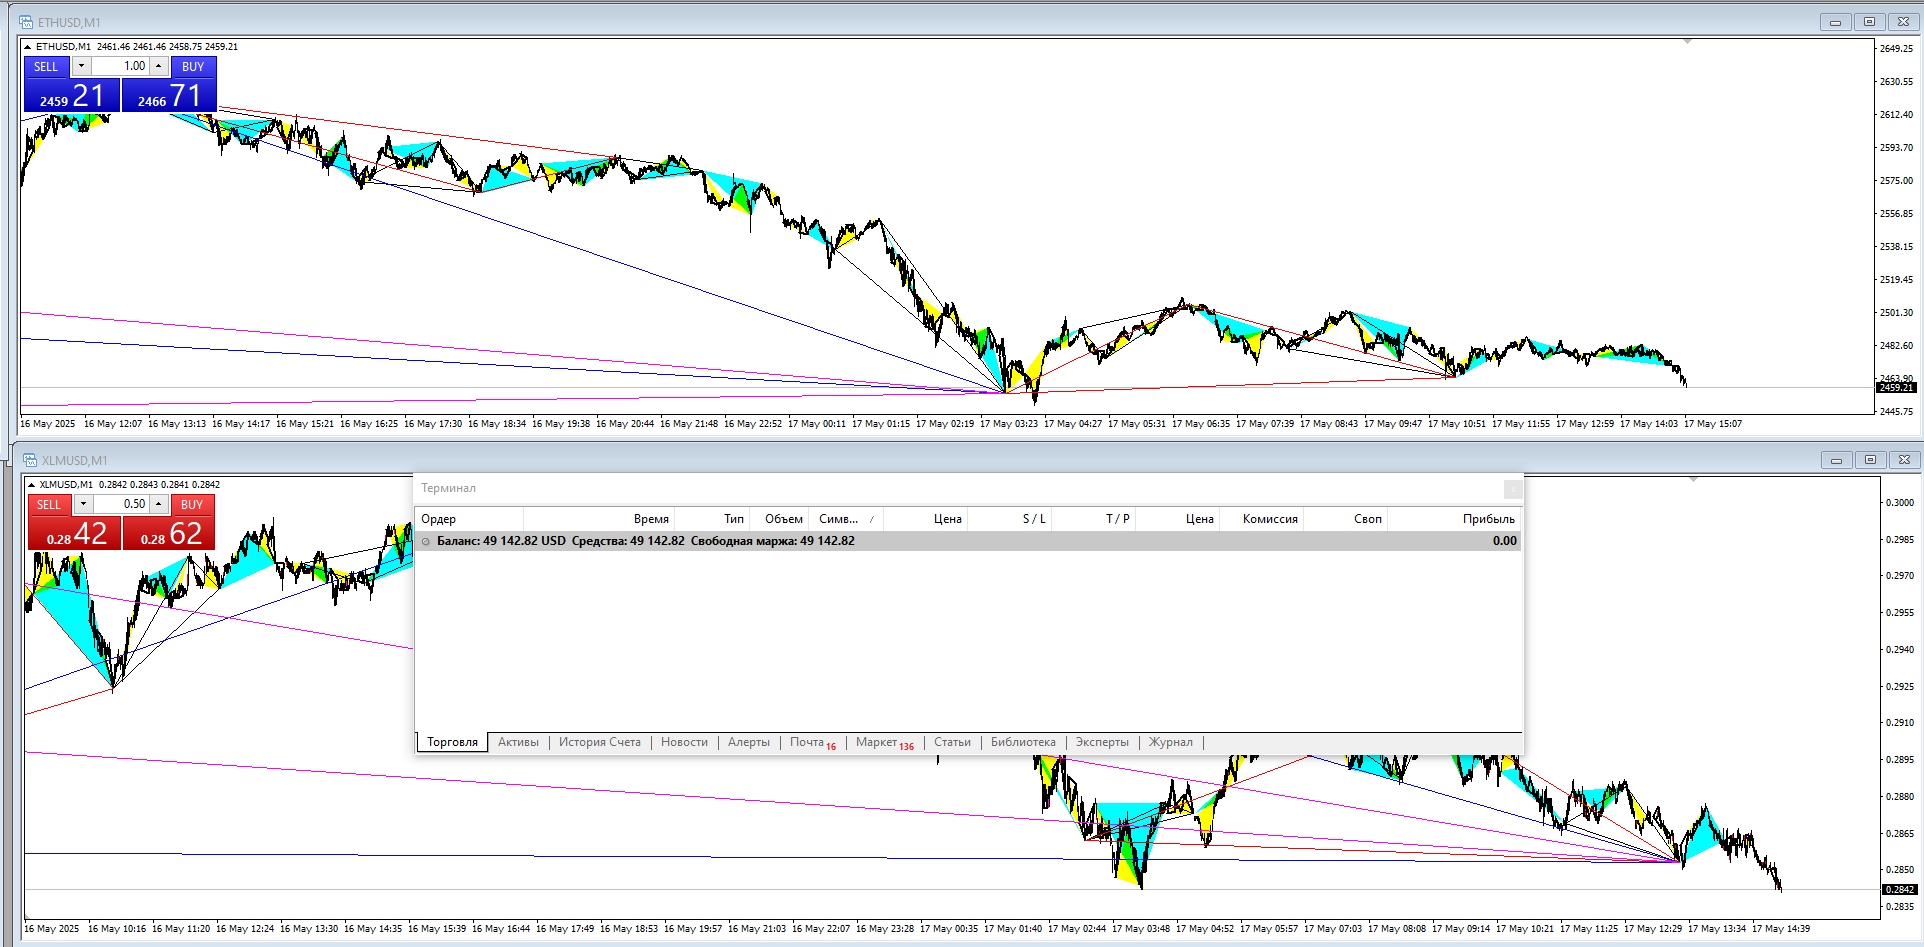
Task: Sort by the Своп column header
Action: pyautogui.click(x=1346, y=519)
